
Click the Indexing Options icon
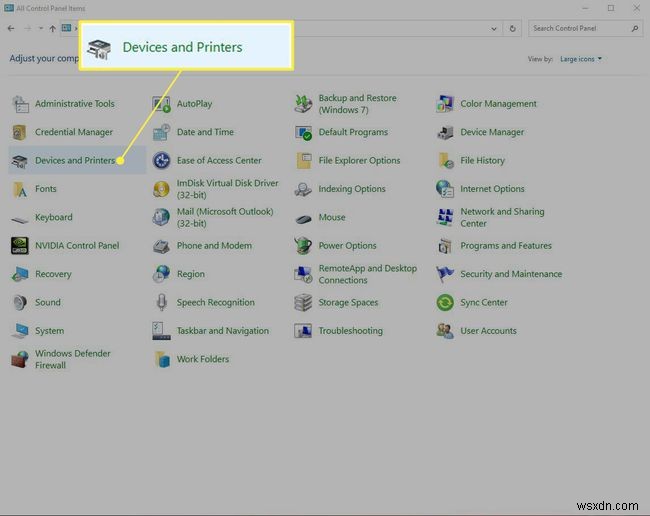point(303,189)
